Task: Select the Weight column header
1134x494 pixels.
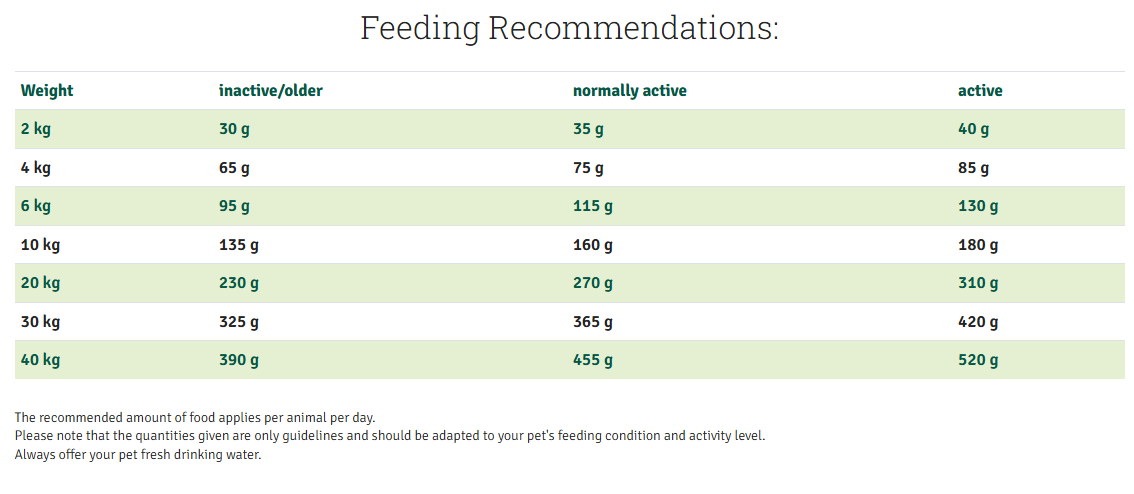Action: click(47, 91)
